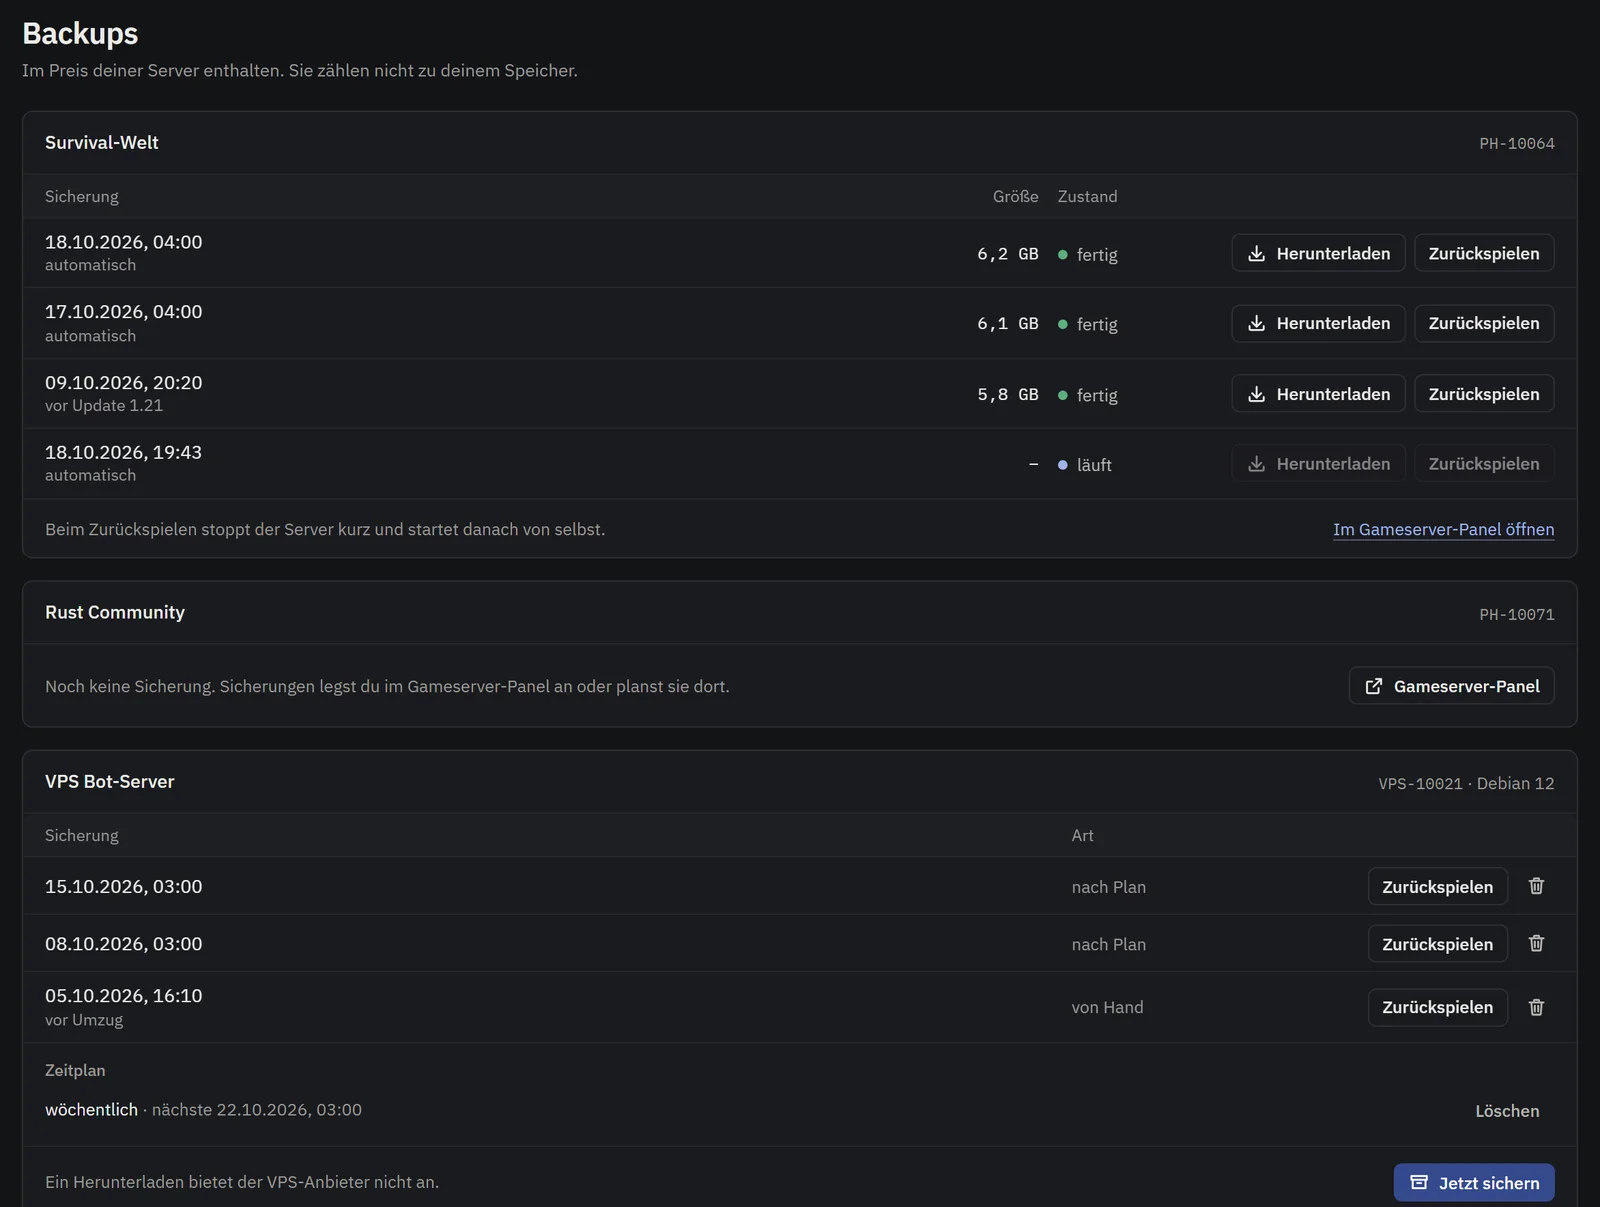Click the 'von Hand' backup type
The image size is (1600, 1207).
tap(1107, 1007)
